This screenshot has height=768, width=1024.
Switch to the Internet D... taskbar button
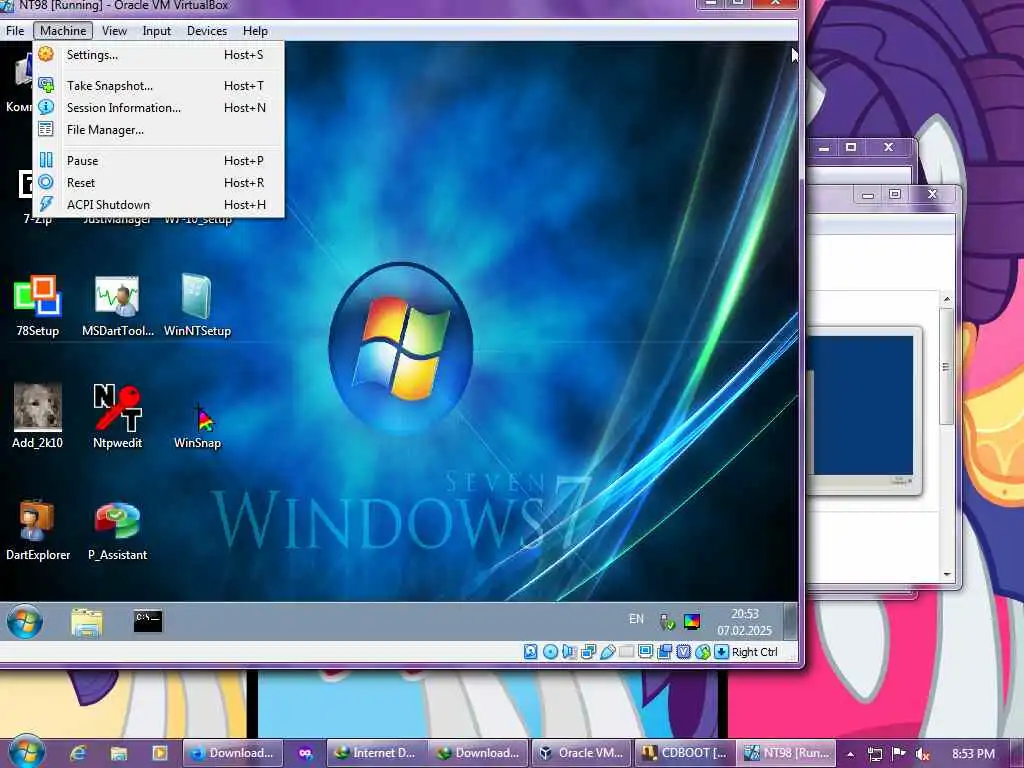tap(376, 753)
